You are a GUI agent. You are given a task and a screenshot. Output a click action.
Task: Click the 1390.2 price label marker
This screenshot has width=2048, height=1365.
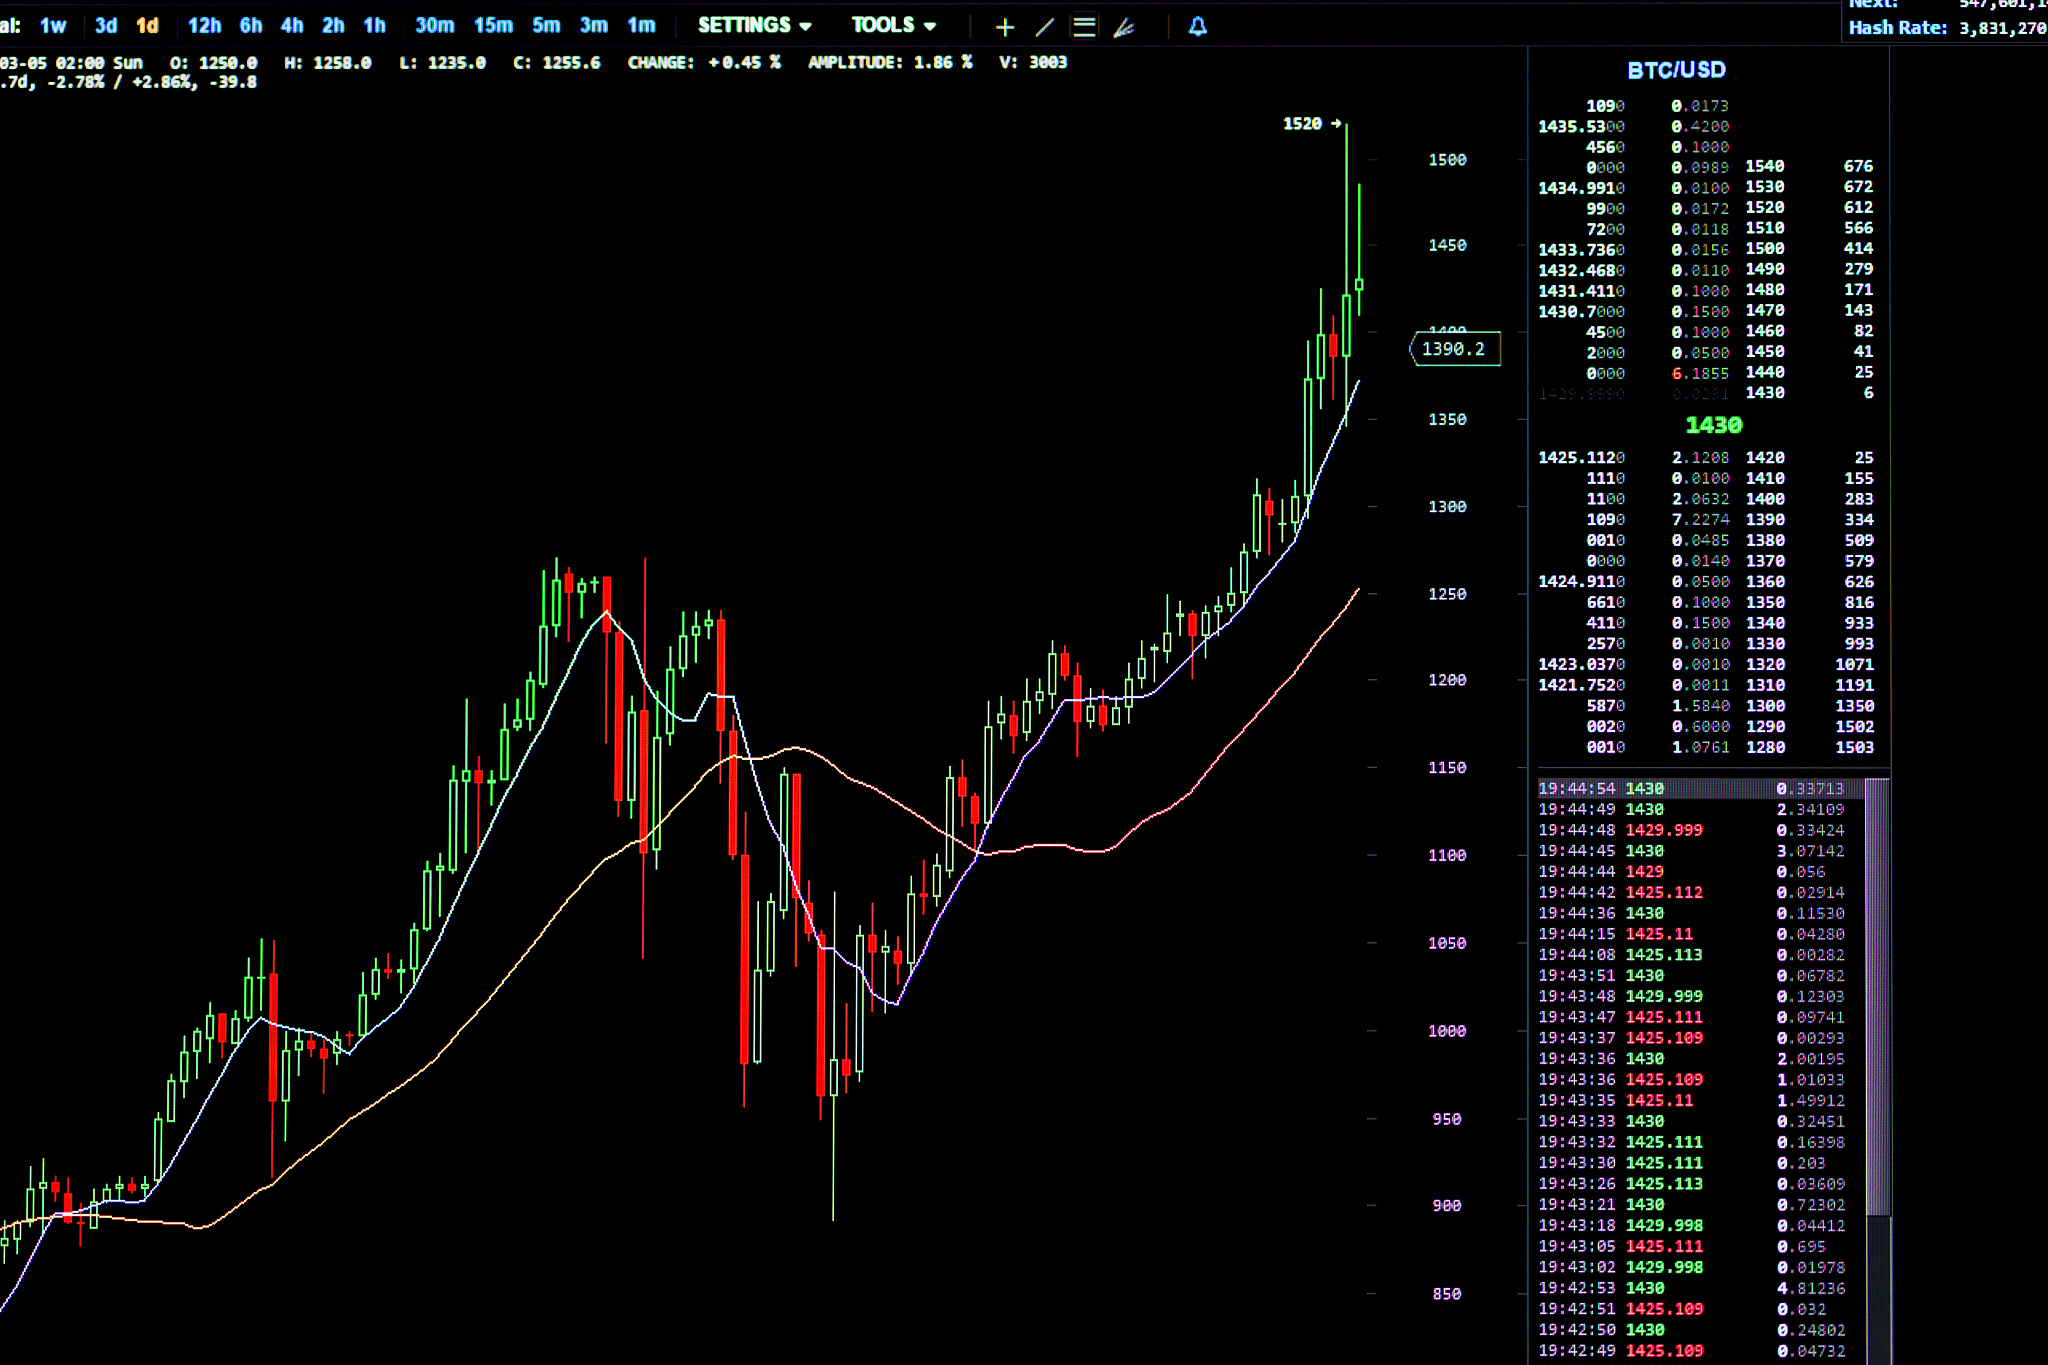click(x=1454, y=349)
